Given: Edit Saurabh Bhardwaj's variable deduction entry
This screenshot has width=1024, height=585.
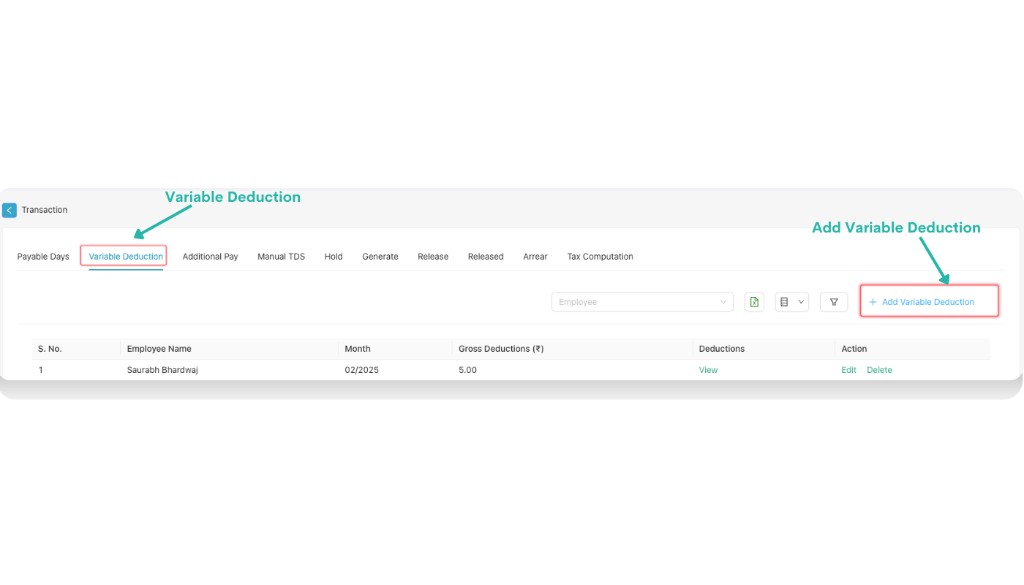Looking at the screenshot, I should [848, 369].
